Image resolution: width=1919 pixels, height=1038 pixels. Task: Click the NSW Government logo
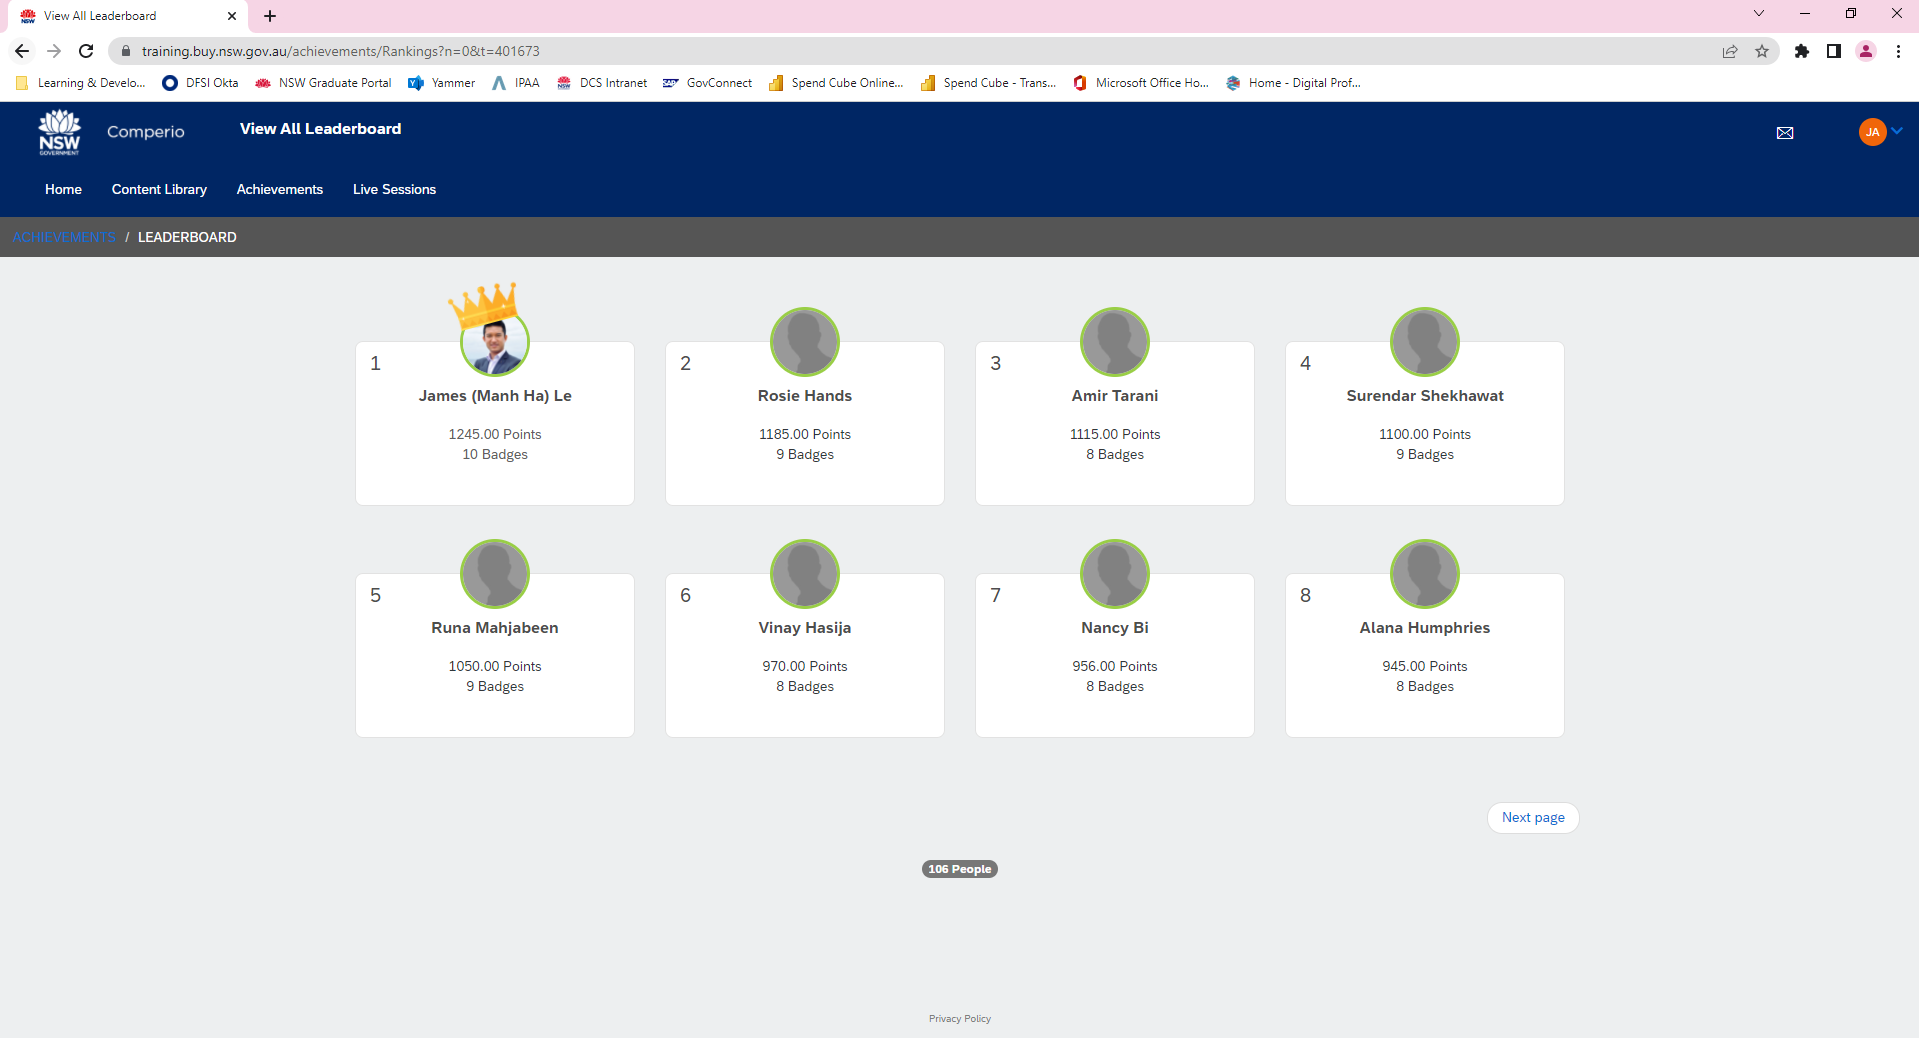click(59, 132)
